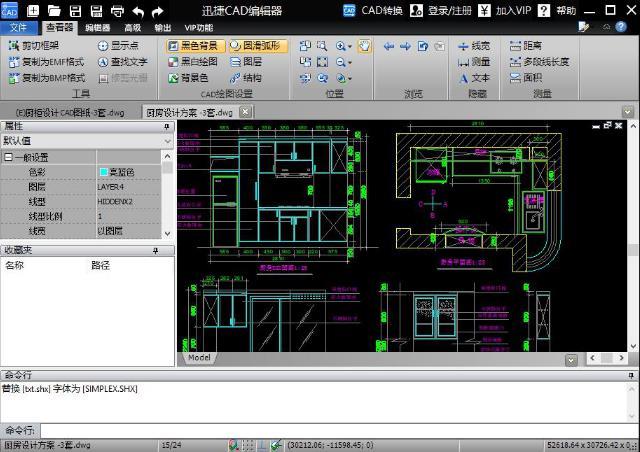
Task: Enable 黑白绘图 black-and-white drawing
Action: tap(192, 62)
